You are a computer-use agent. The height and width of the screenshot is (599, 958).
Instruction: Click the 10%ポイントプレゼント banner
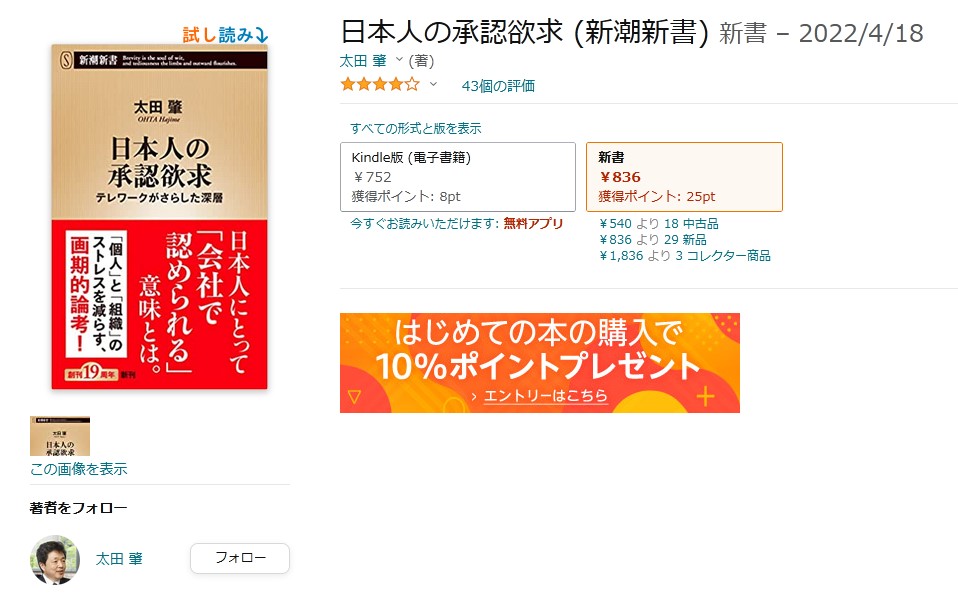click(539, 363)
